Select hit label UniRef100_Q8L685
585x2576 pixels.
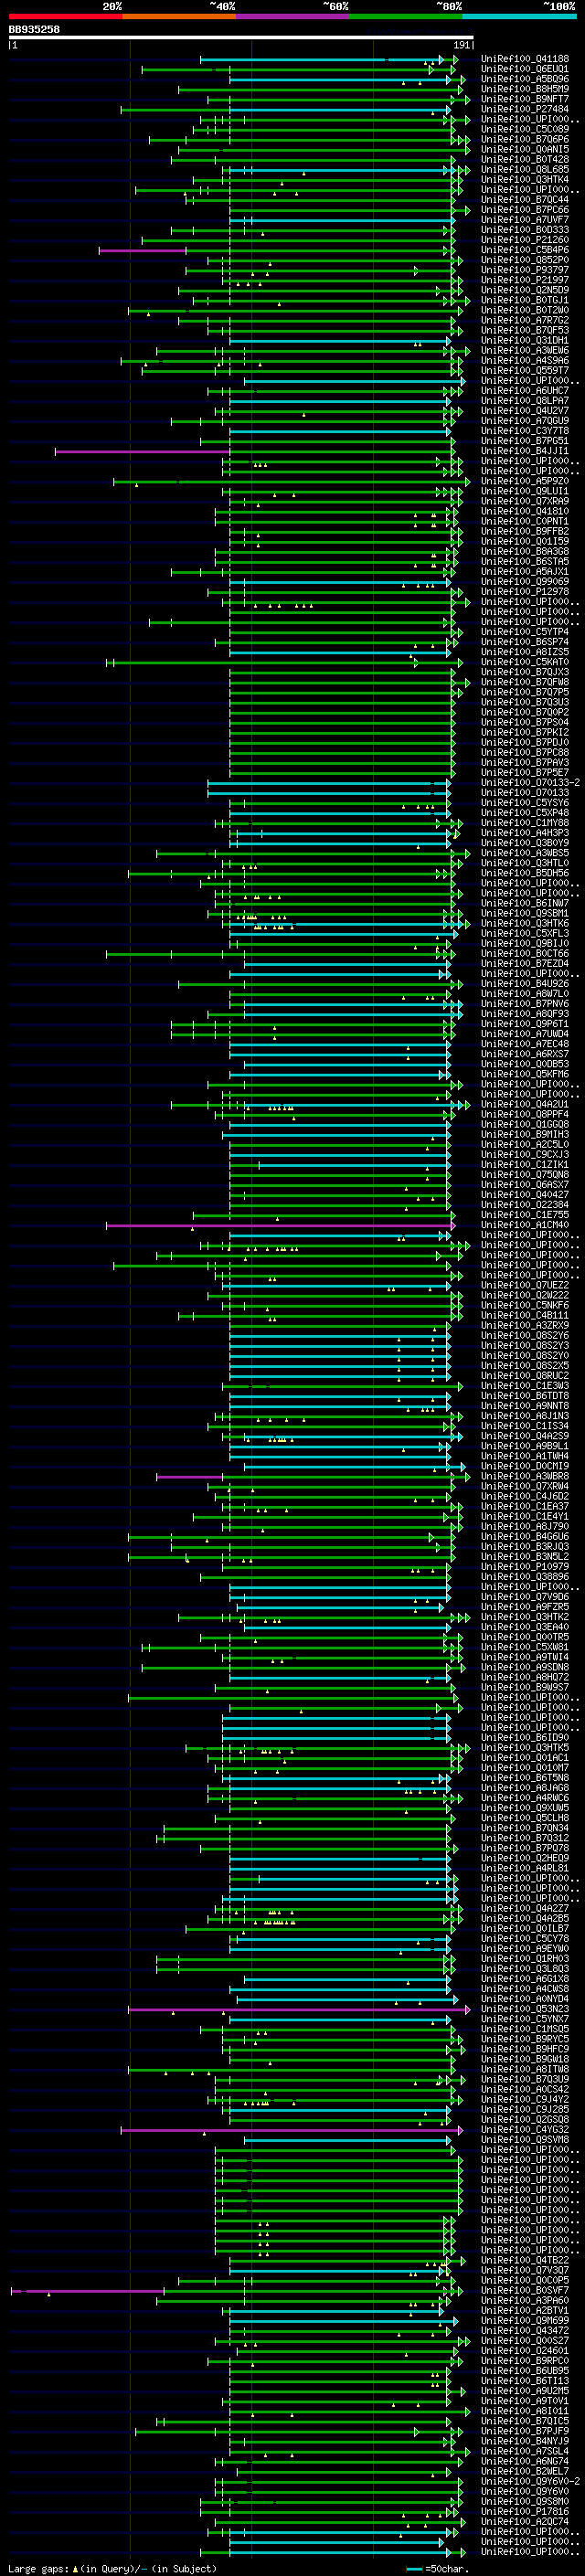point(525,170)
